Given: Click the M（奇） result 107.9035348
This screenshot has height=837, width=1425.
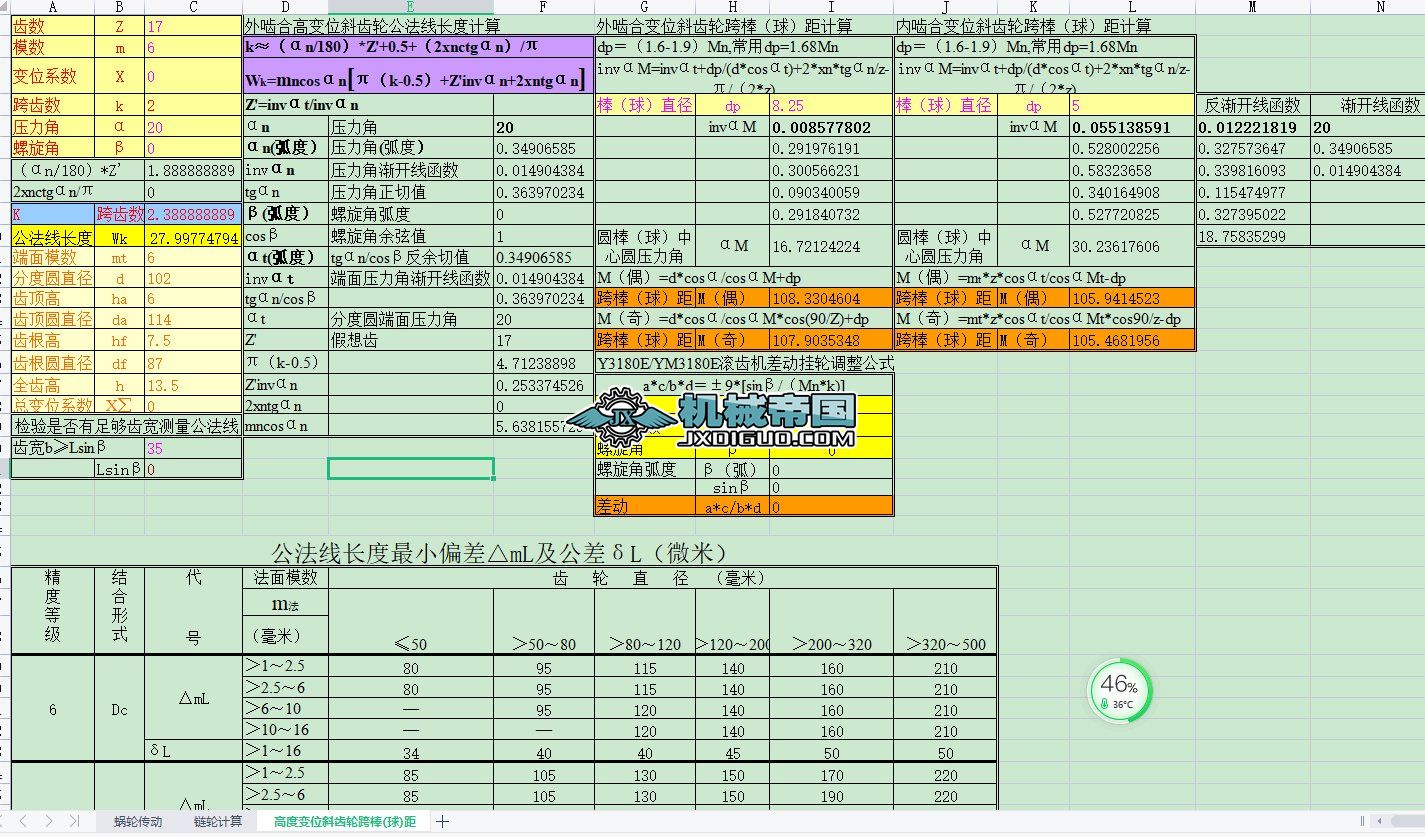Looking at the screenshot, I should click(831, 340).
